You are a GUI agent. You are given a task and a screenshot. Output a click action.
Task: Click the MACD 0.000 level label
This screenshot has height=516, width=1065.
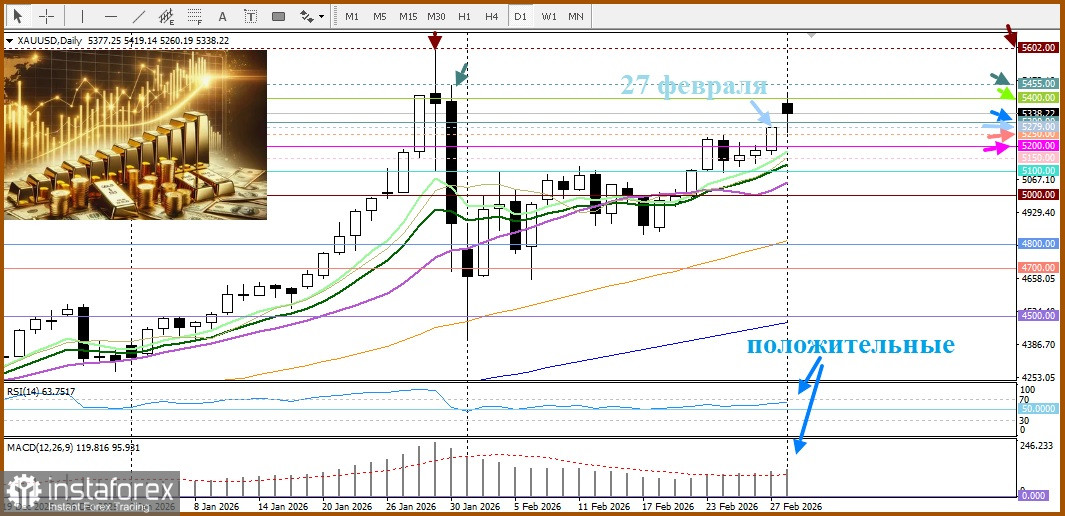(1035, 496)
